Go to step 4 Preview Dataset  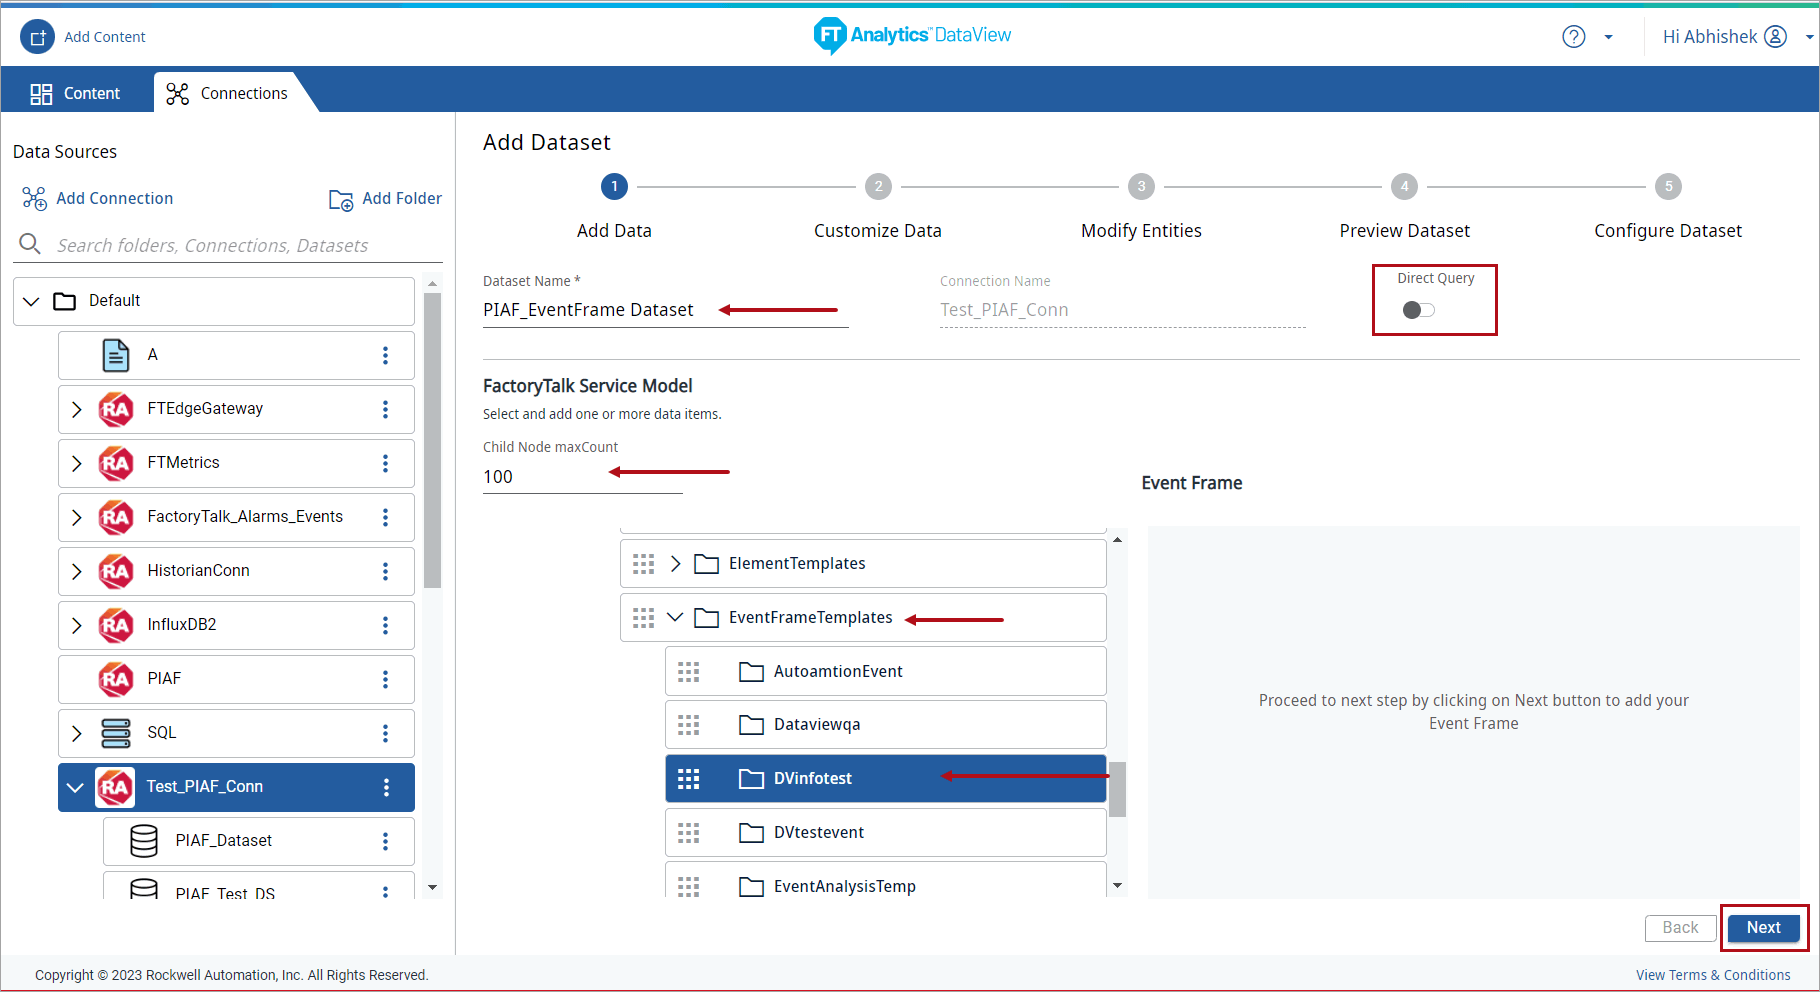click(x=1404, y=186)
